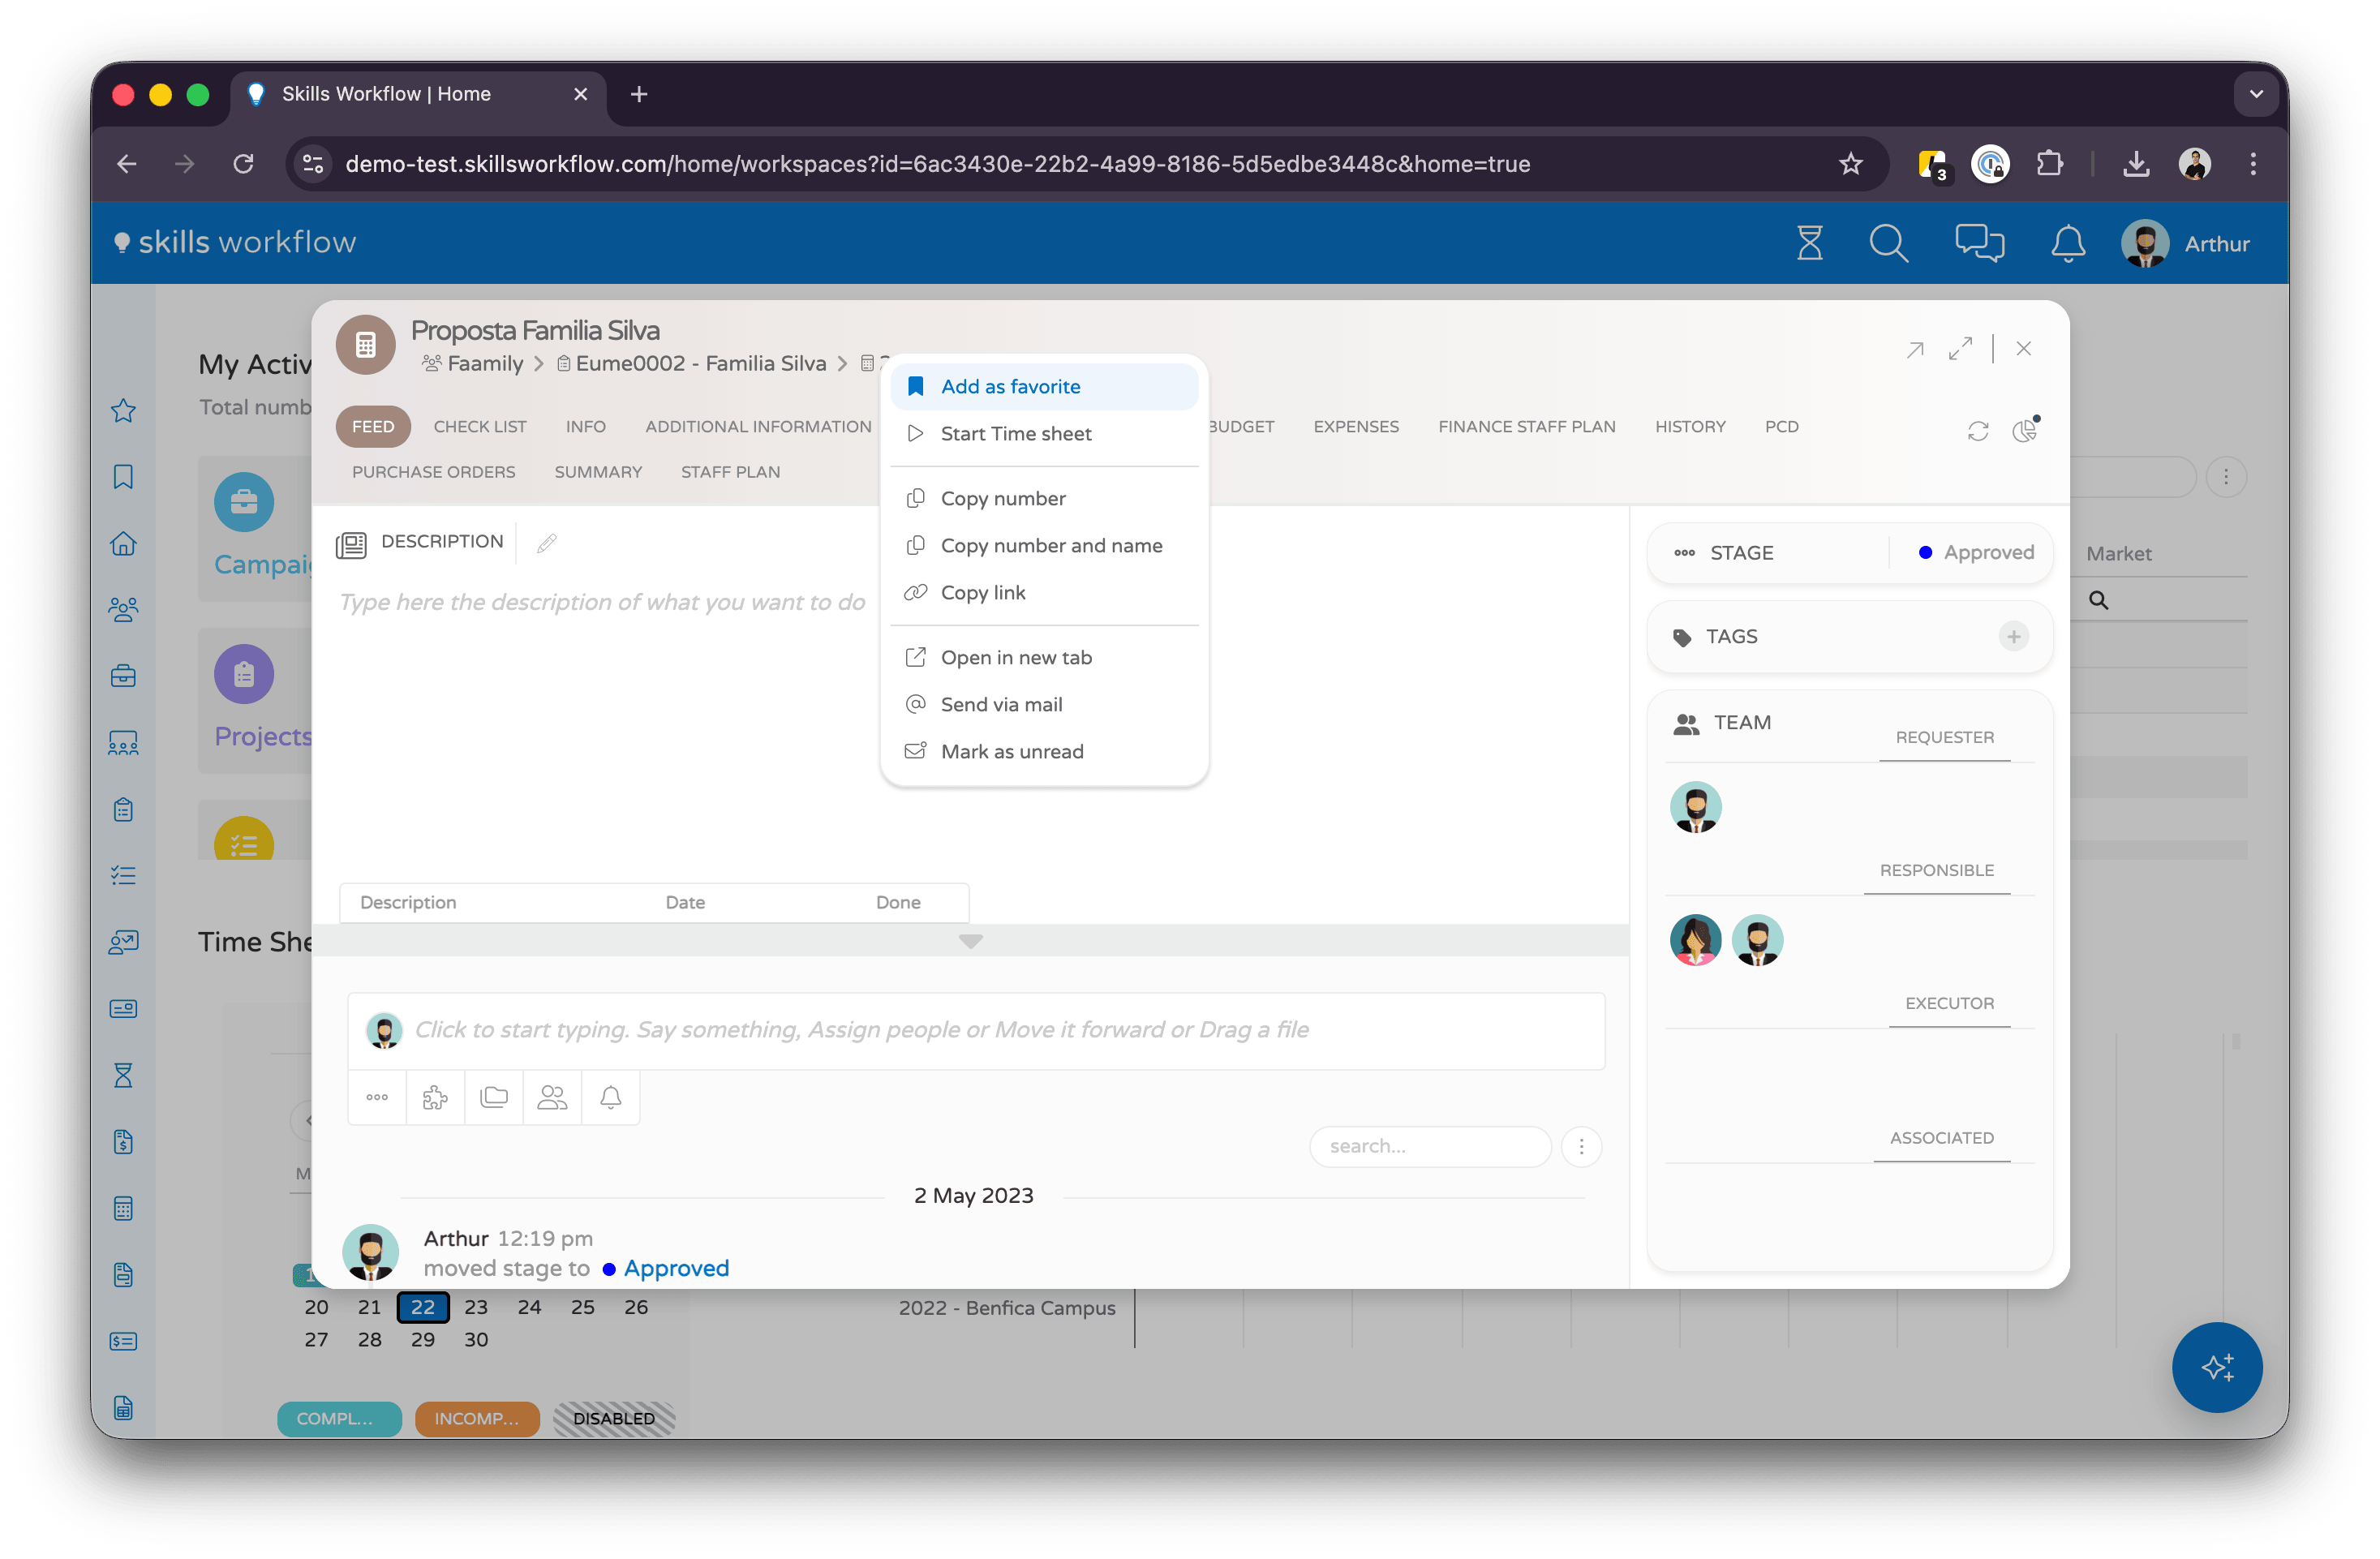Open the Approved stage dropdown

(x=1976, y=553)
